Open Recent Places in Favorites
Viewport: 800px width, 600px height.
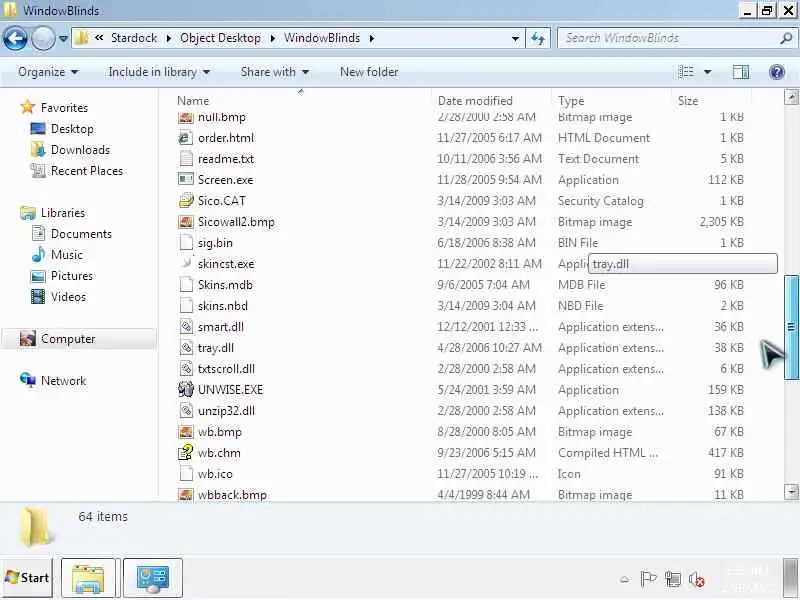point(87,170)
